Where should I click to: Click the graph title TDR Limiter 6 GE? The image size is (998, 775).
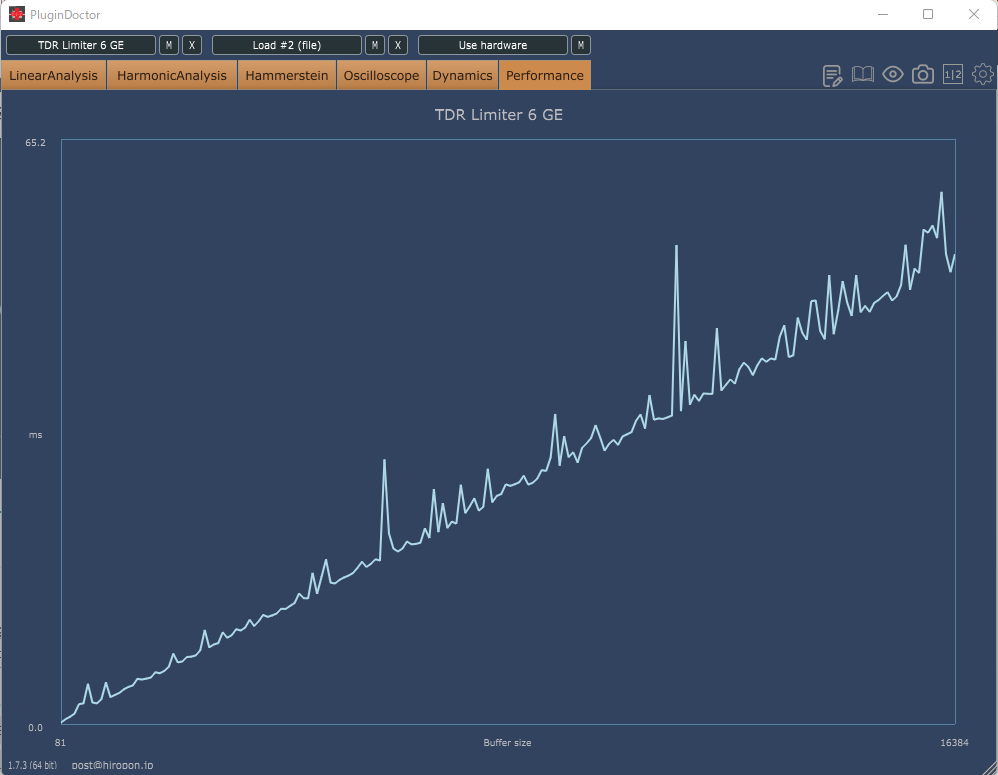[x=499, y=115]
